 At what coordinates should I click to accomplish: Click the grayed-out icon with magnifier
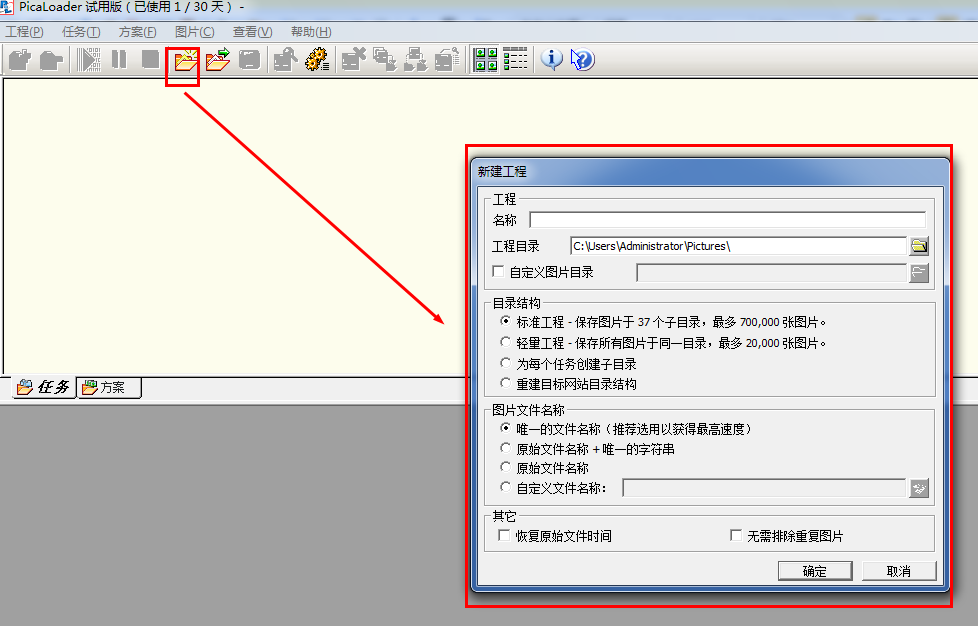pos(447,60)
